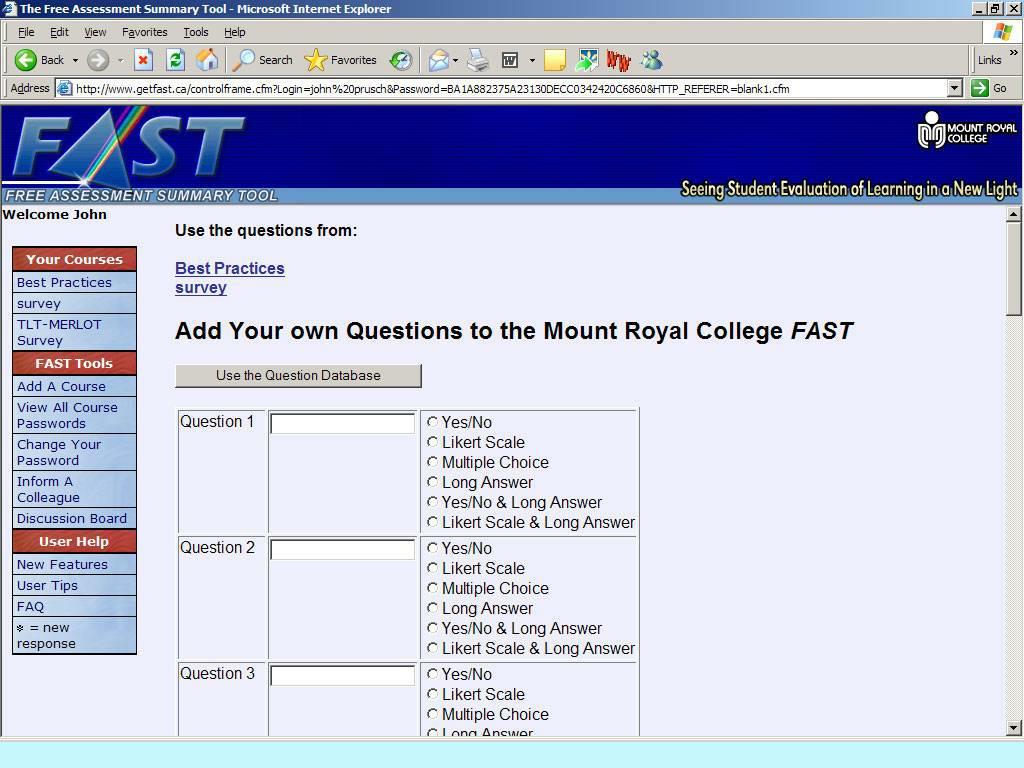
Task: Open the File menu
Action: coord(26,32)
